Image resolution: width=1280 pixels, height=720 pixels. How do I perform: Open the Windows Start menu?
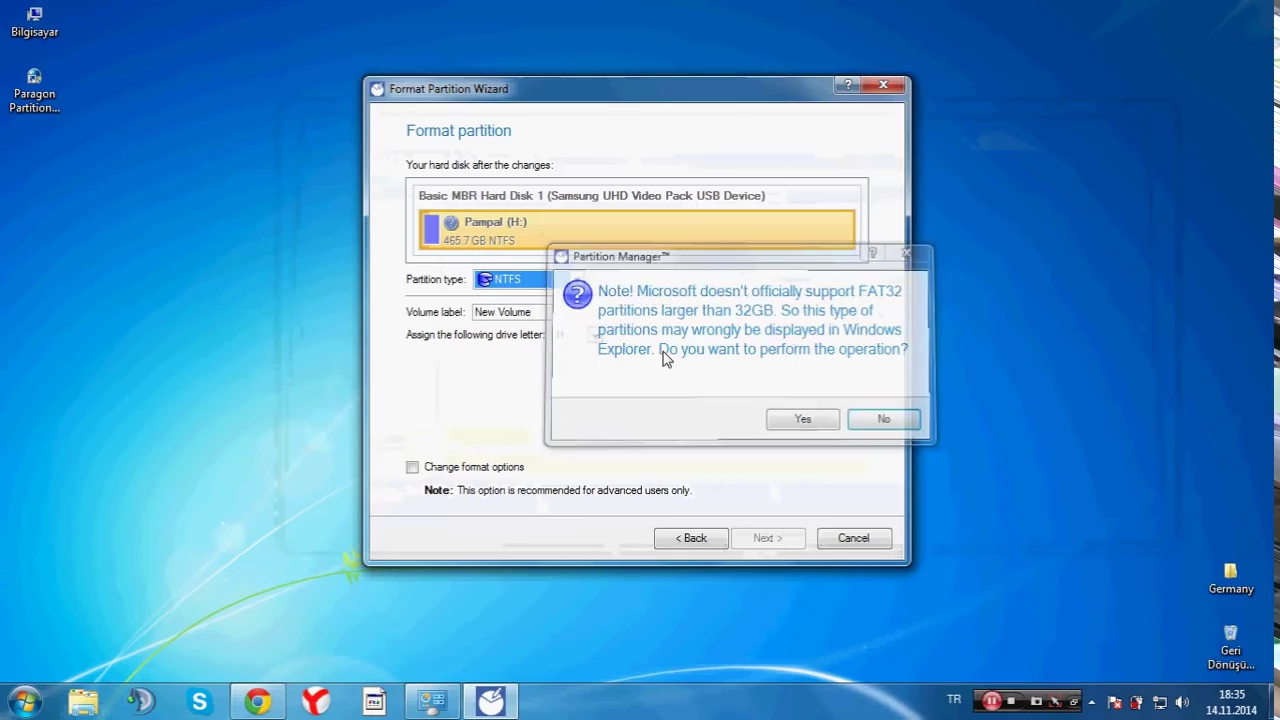[25, 701]
